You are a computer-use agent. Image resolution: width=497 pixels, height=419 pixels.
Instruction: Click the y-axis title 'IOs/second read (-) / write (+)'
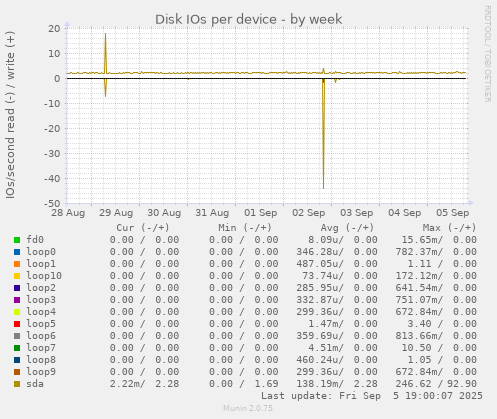coord(10,115)
